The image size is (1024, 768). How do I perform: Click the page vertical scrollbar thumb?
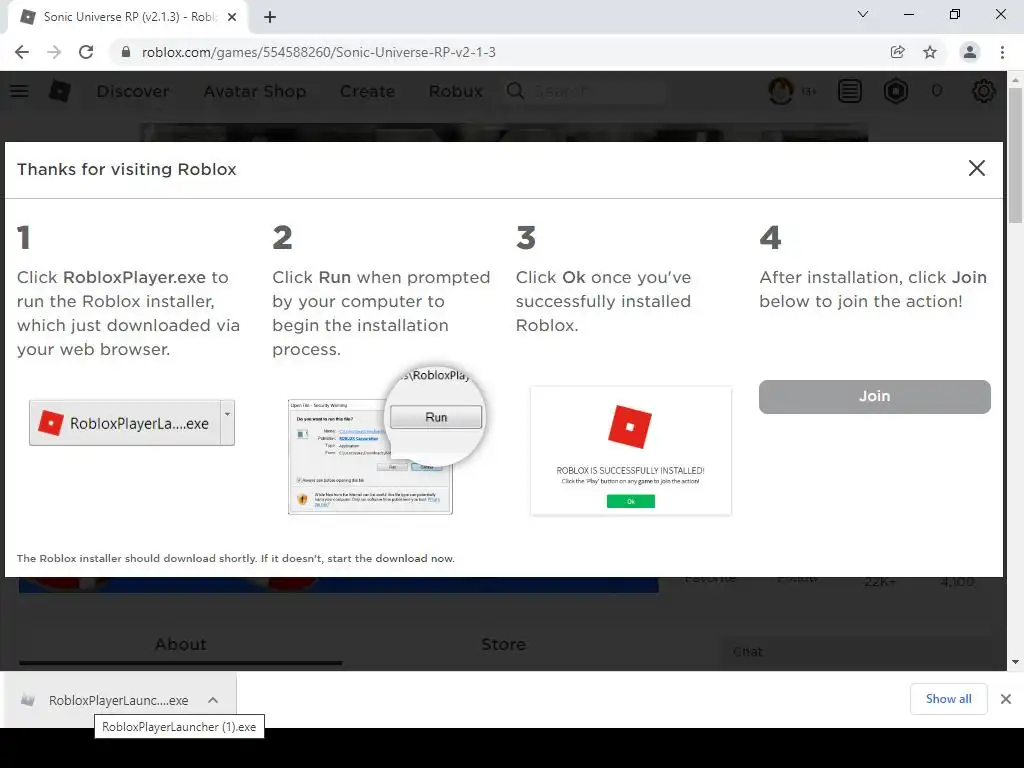point(1015,155)
